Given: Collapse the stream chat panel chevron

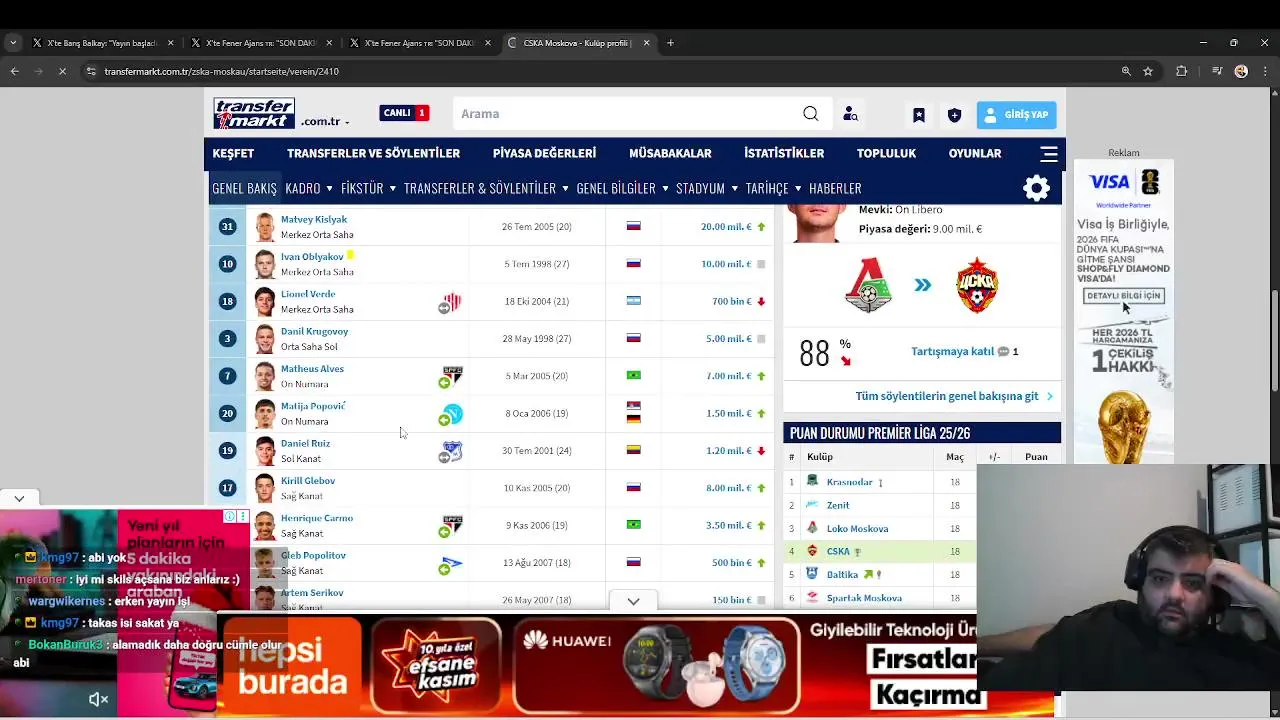Looking at the screenshot, I should coord(19,498).
